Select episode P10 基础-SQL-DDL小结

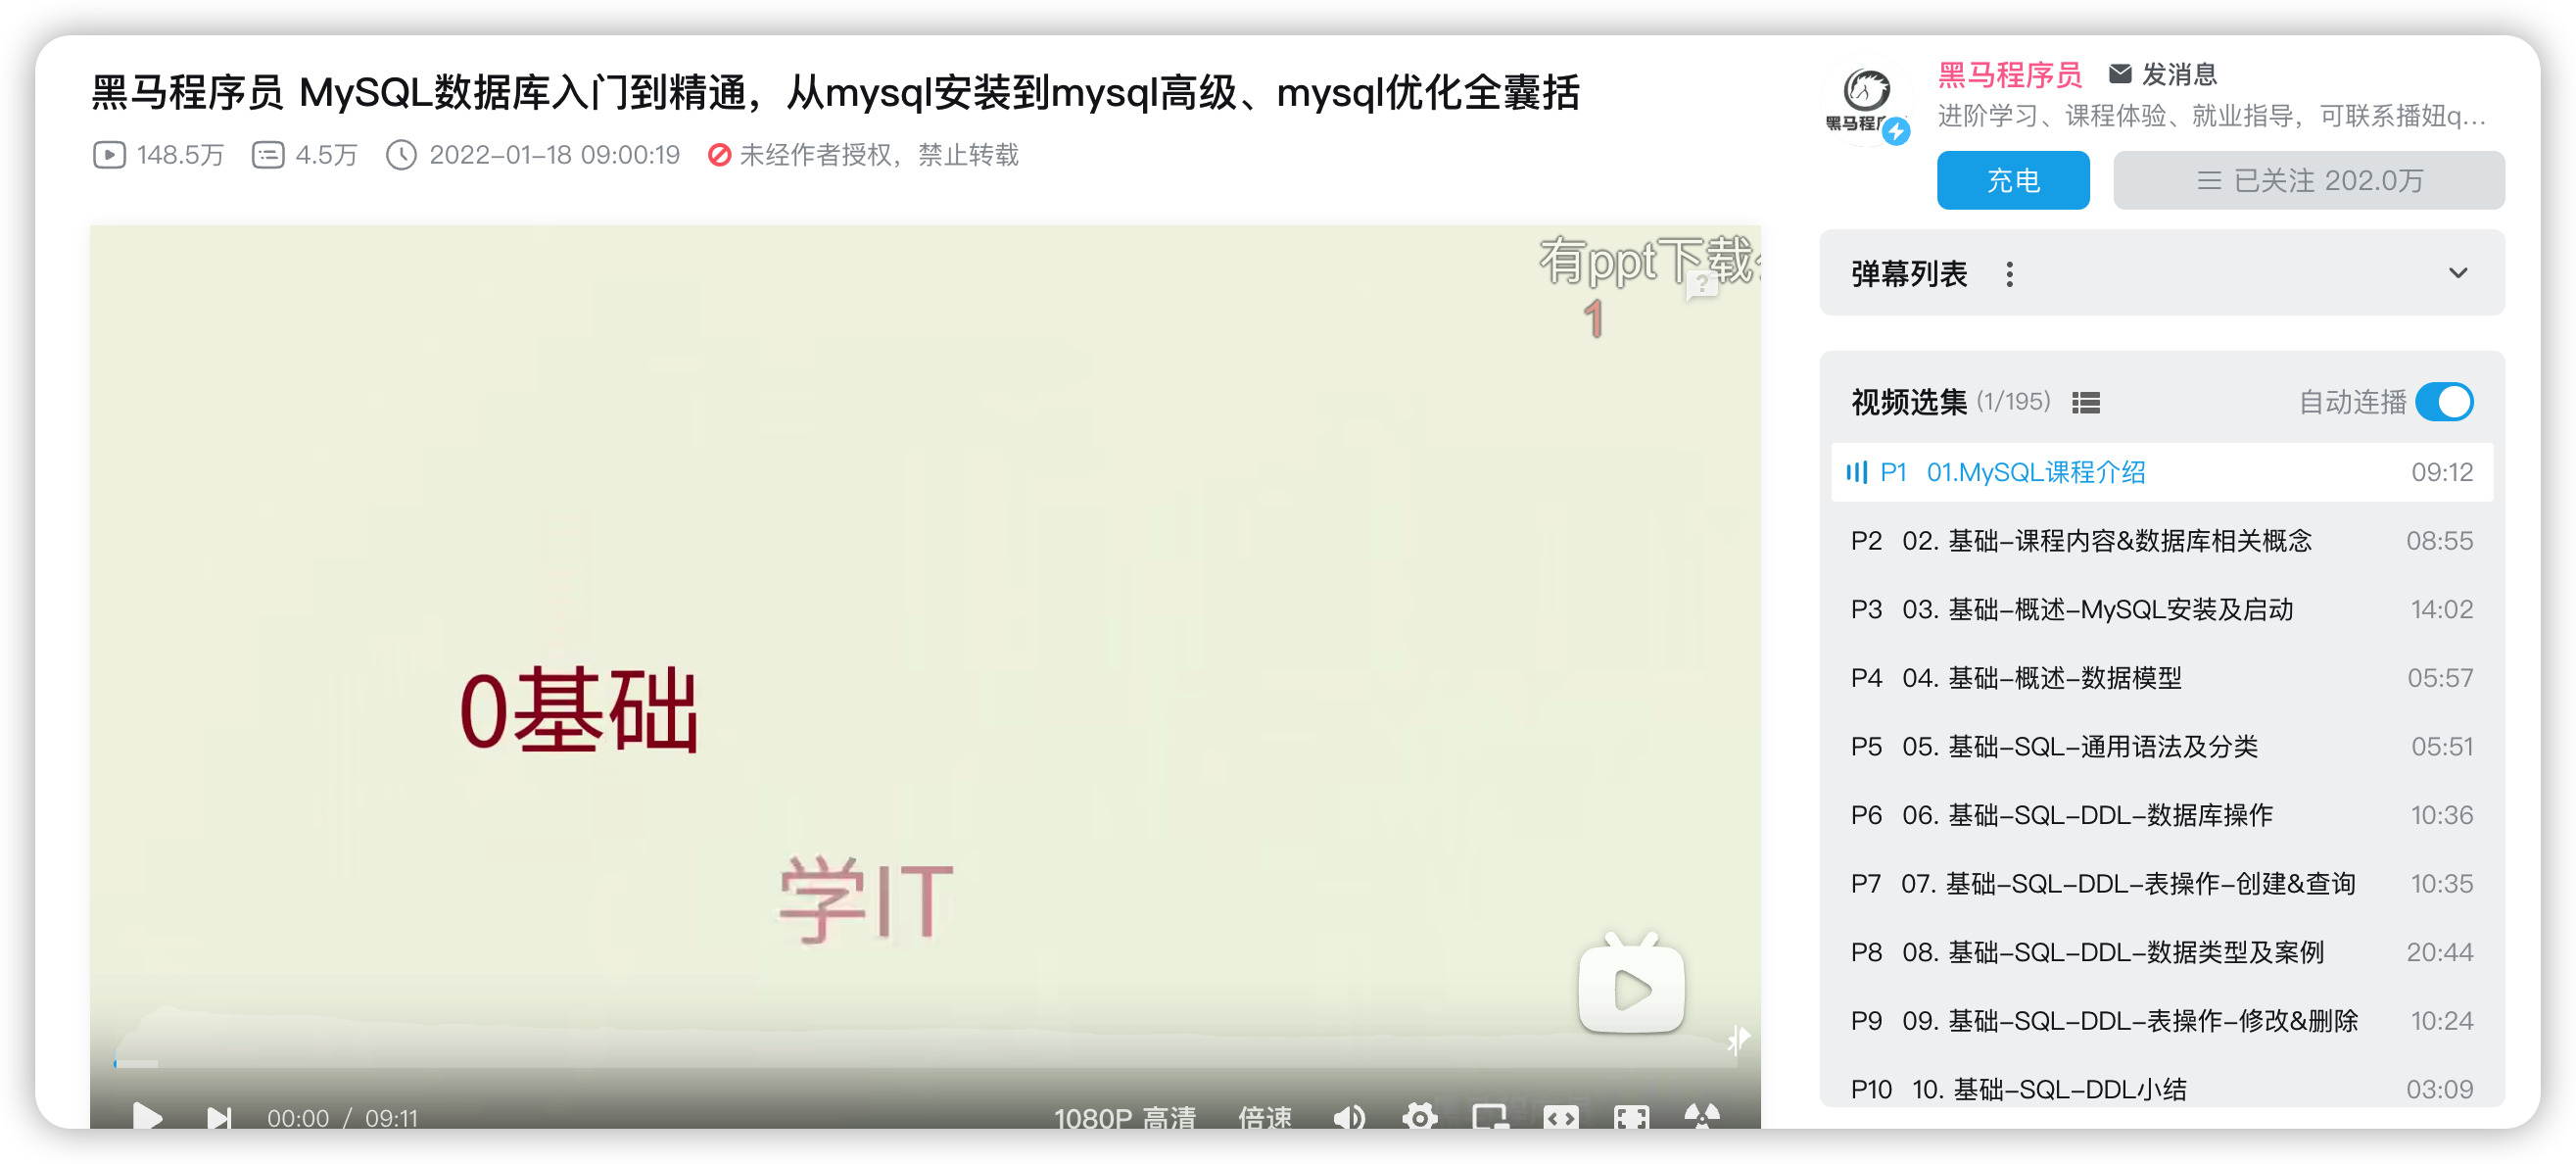(x=2162, y=1089)
